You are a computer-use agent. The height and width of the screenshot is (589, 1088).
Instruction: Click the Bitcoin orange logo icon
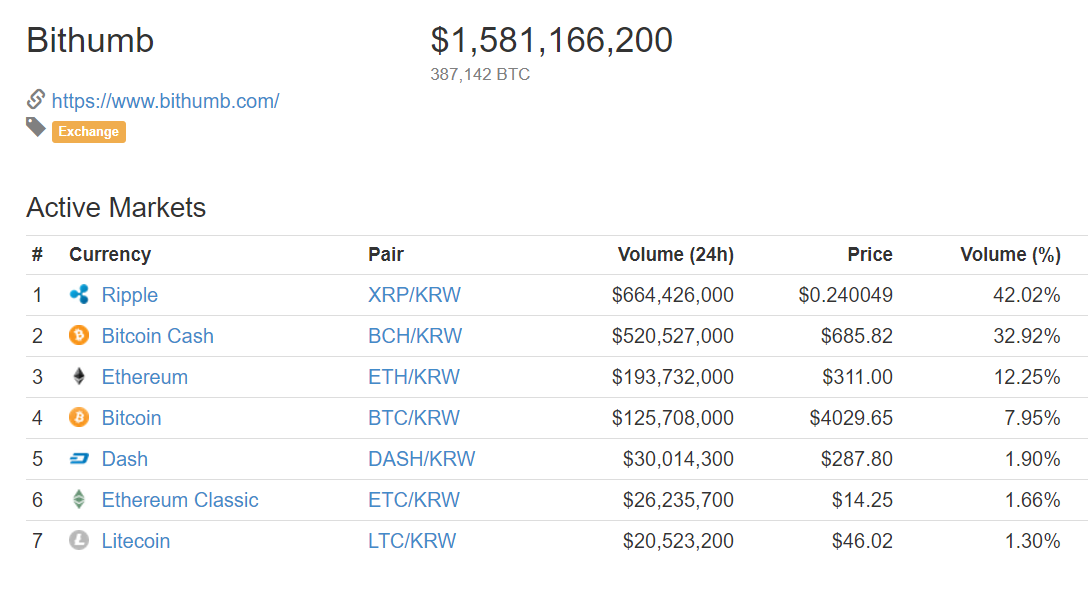[x=79, y=418]
